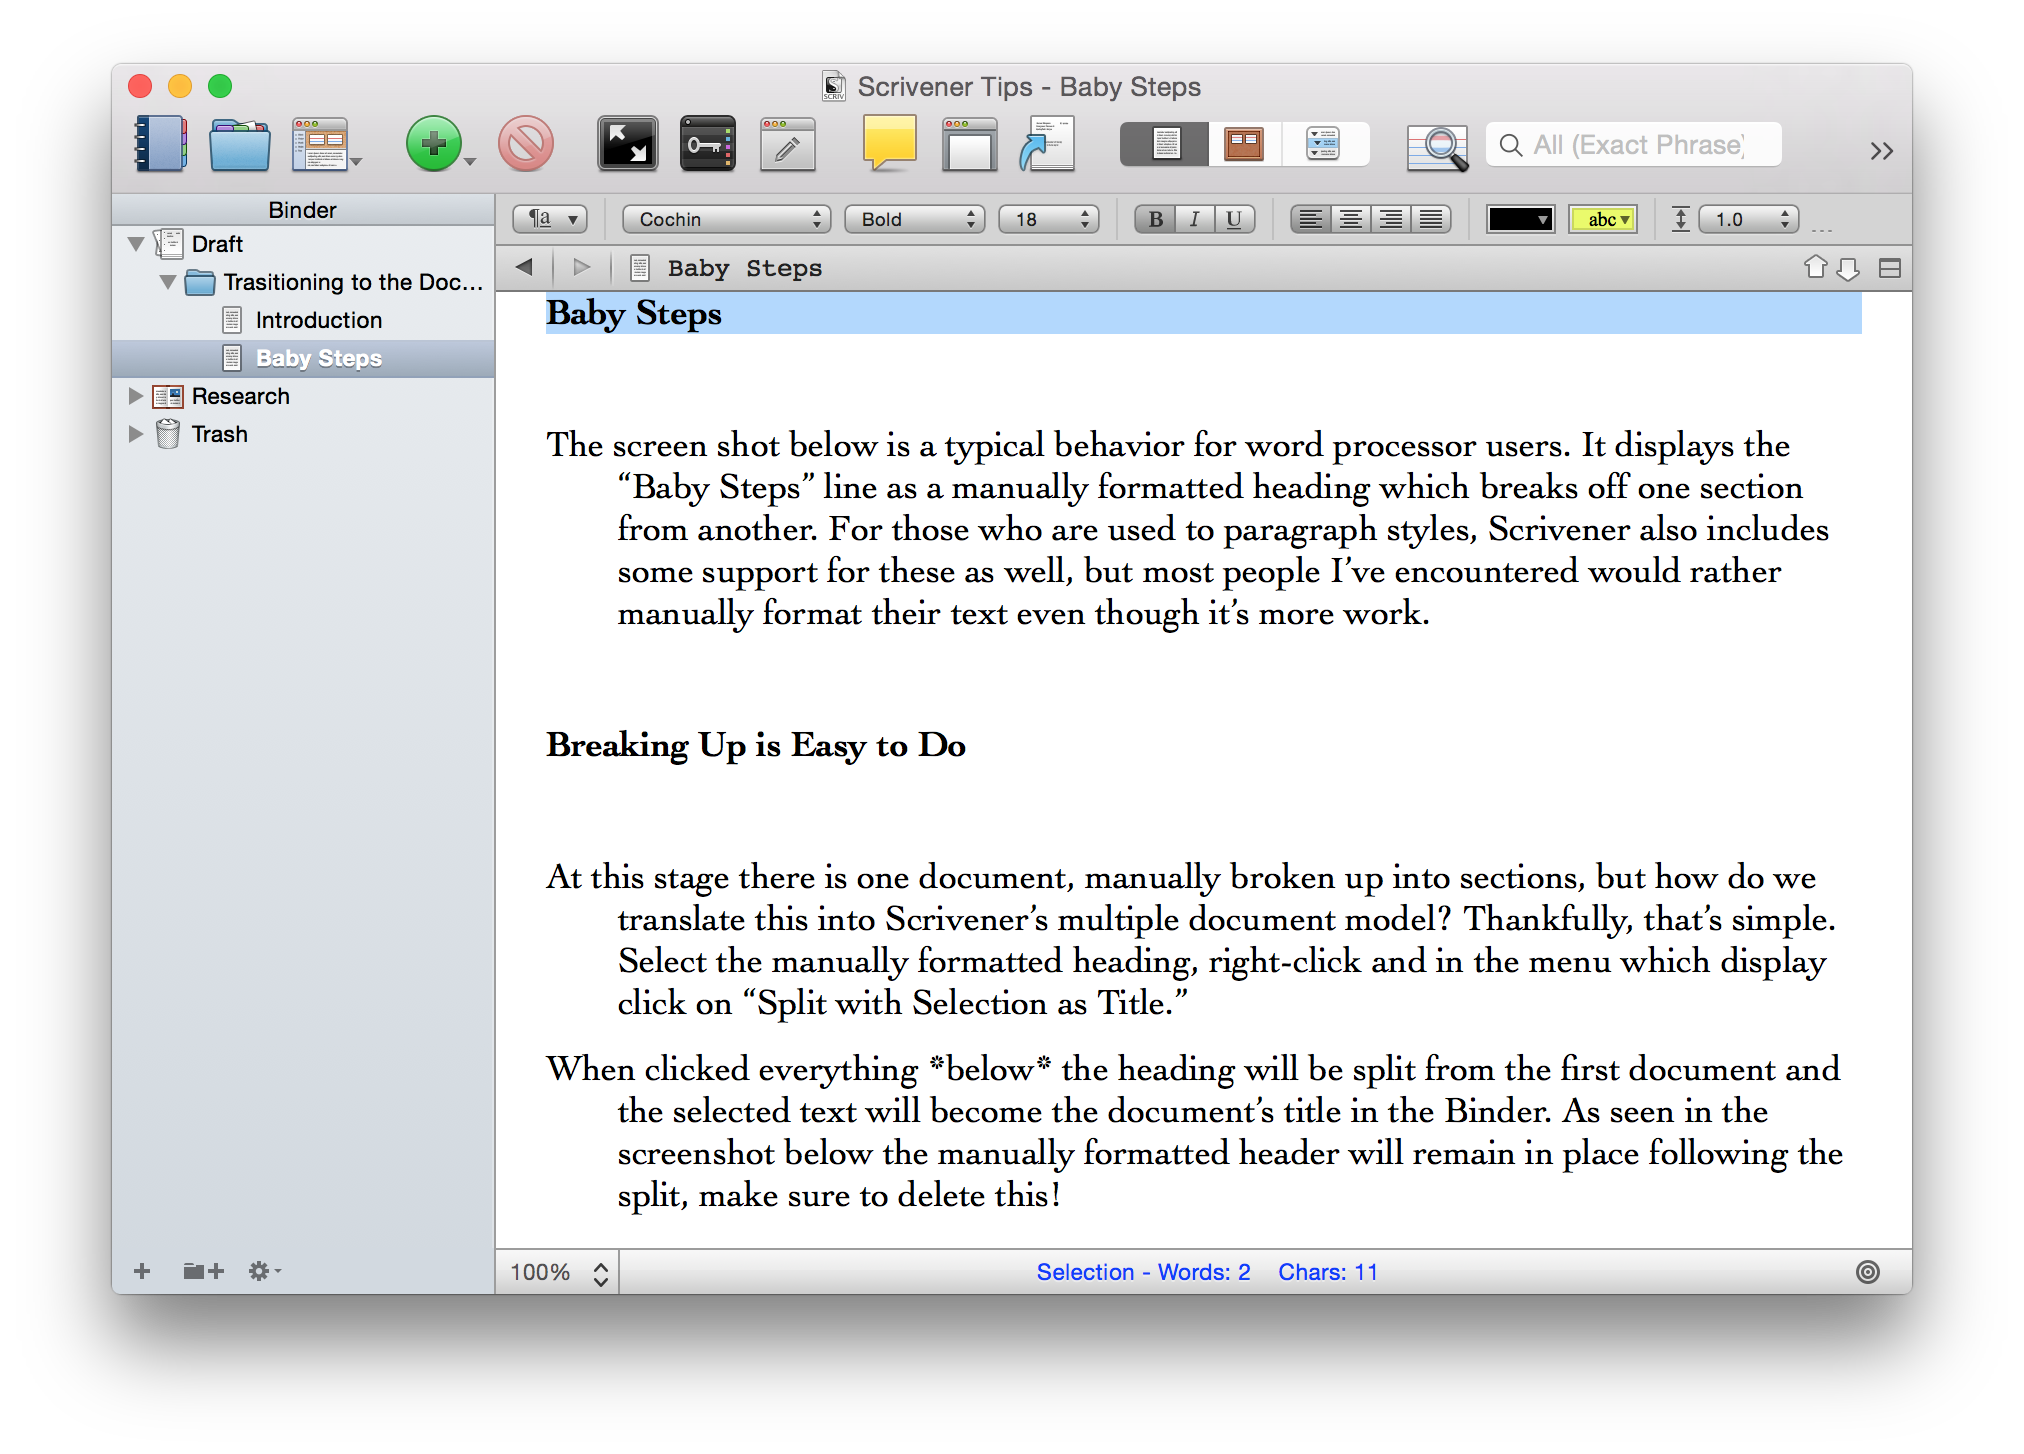Viewport: 2024px width, 1454px height.
Task: Toggle Italic formatting button
Action: point(1194,219)
